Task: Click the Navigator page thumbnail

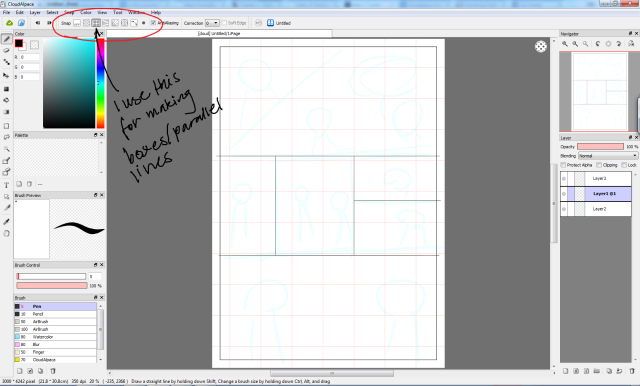Action: pyautogui.click(x=599, y=92)
